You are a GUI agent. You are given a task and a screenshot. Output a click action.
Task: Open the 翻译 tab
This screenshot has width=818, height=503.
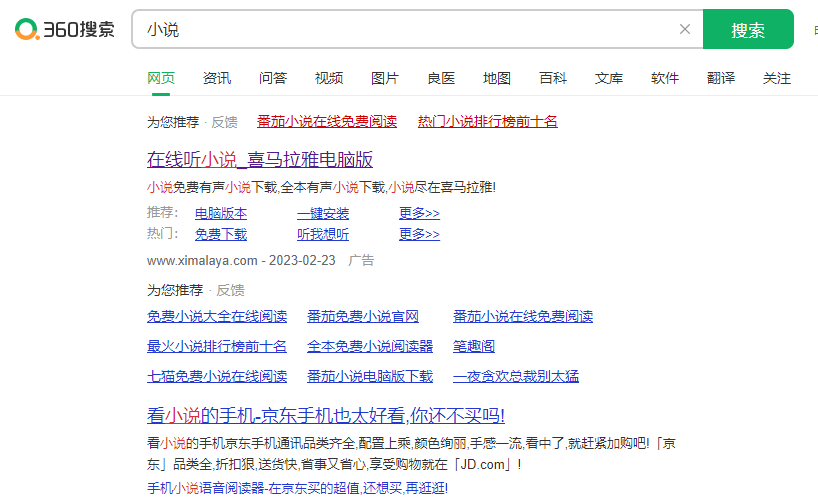[720, 78]
